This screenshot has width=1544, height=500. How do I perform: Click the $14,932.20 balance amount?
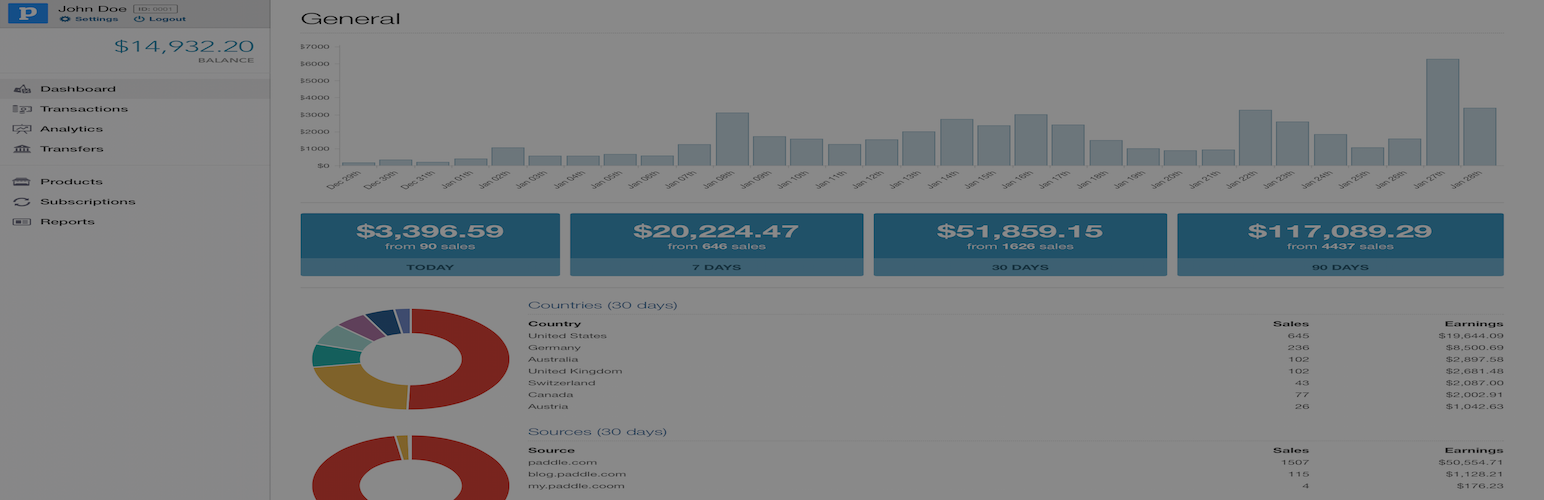(183, 46)
